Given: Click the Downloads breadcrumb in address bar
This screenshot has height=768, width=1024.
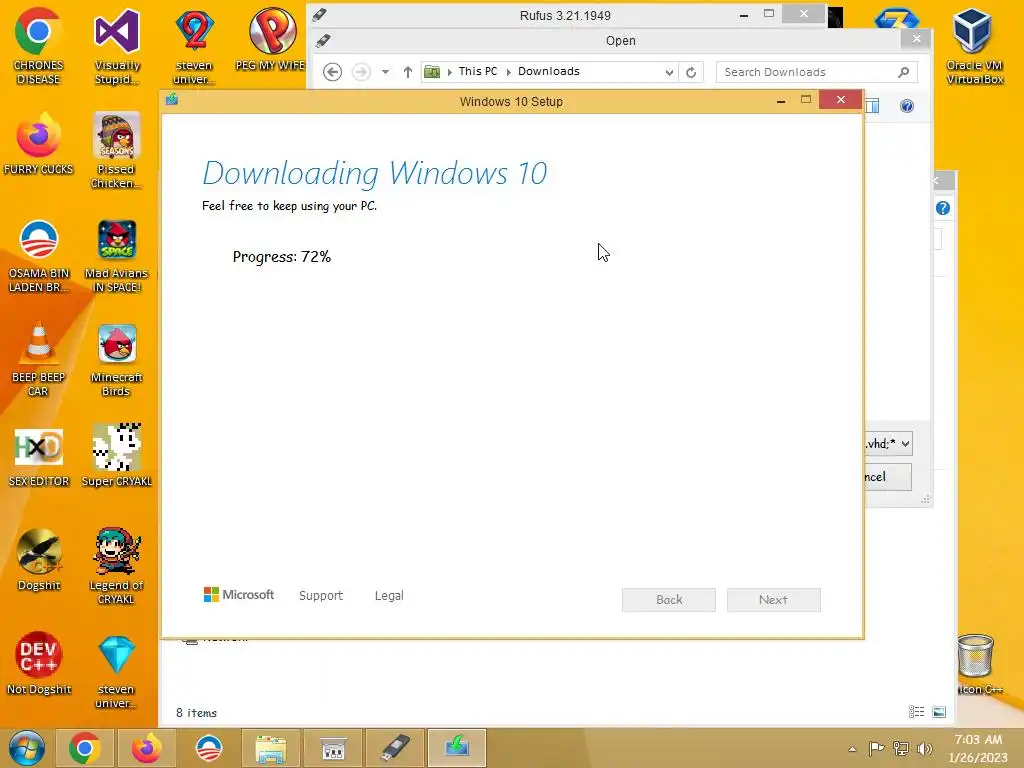Looking at the screenshot, I should 549,71.
